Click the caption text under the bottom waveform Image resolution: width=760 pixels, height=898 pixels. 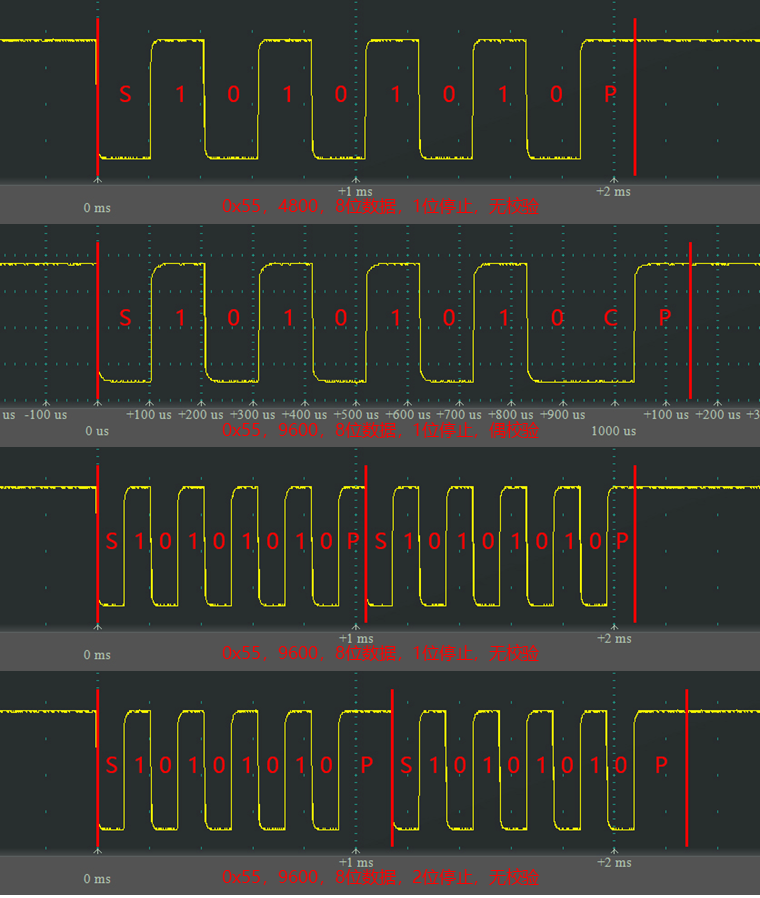tap(380, 878)
